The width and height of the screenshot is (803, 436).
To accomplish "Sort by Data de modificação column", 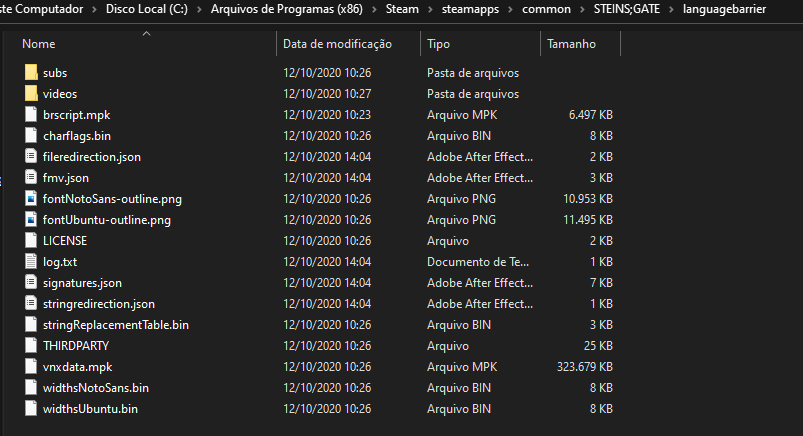I will click(337, 44).
